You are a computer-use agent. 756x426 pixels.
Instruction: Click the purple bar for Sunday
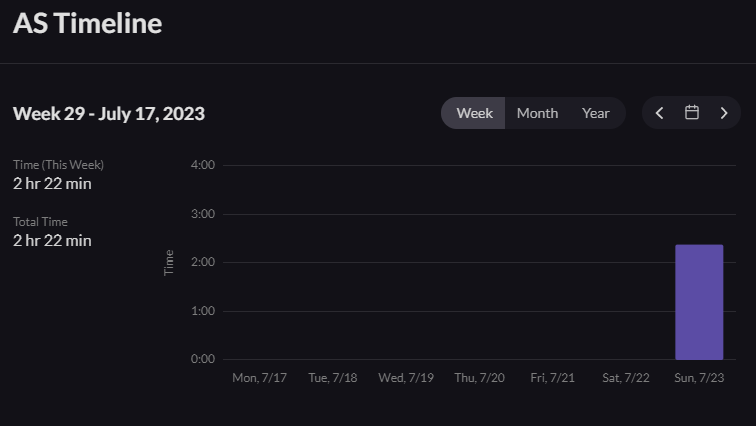[699, 302]
